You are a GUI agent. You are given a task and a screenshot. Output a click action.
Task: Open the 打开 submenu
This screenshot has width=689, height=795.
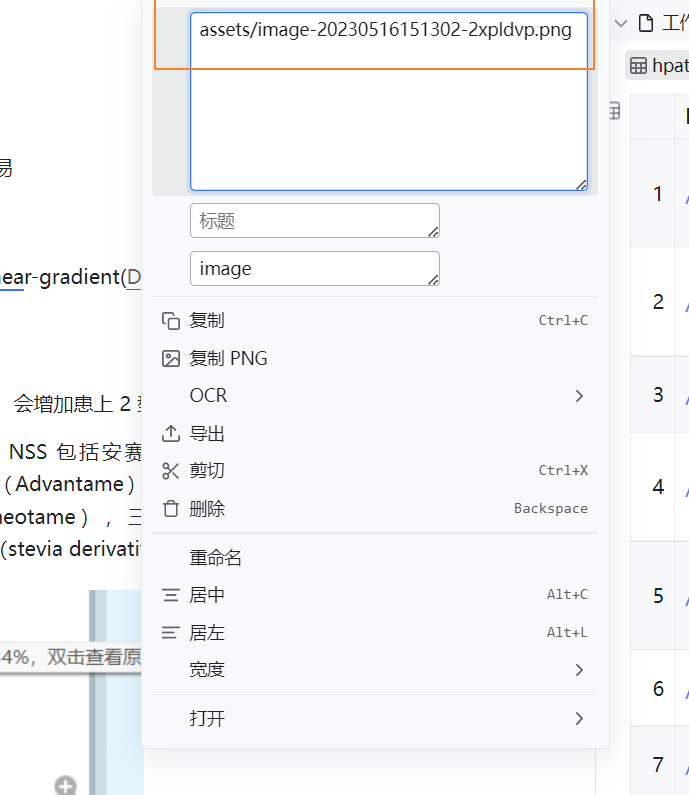[375, 718]
